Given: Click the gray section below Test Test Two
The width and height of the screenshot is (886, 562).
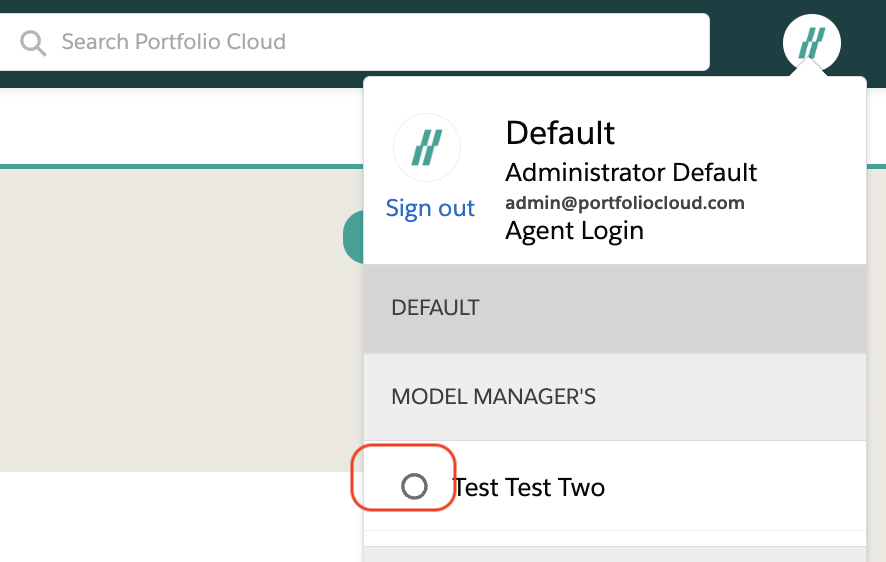Looking at the screenshot, I should 614,554.
